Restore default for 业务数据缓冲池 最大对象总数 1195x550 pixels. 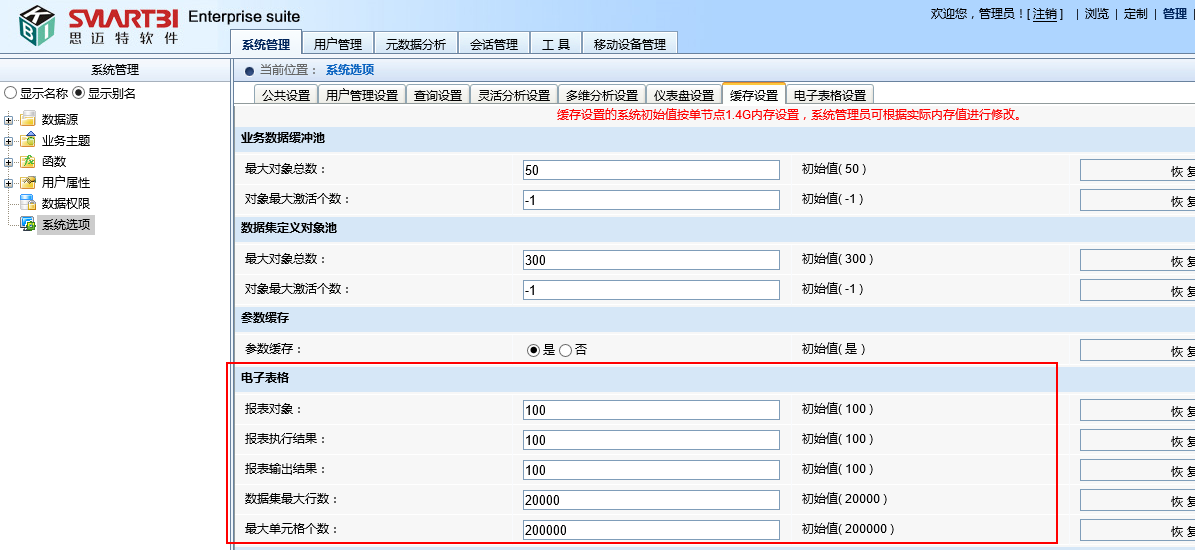tap(1137, 170)
